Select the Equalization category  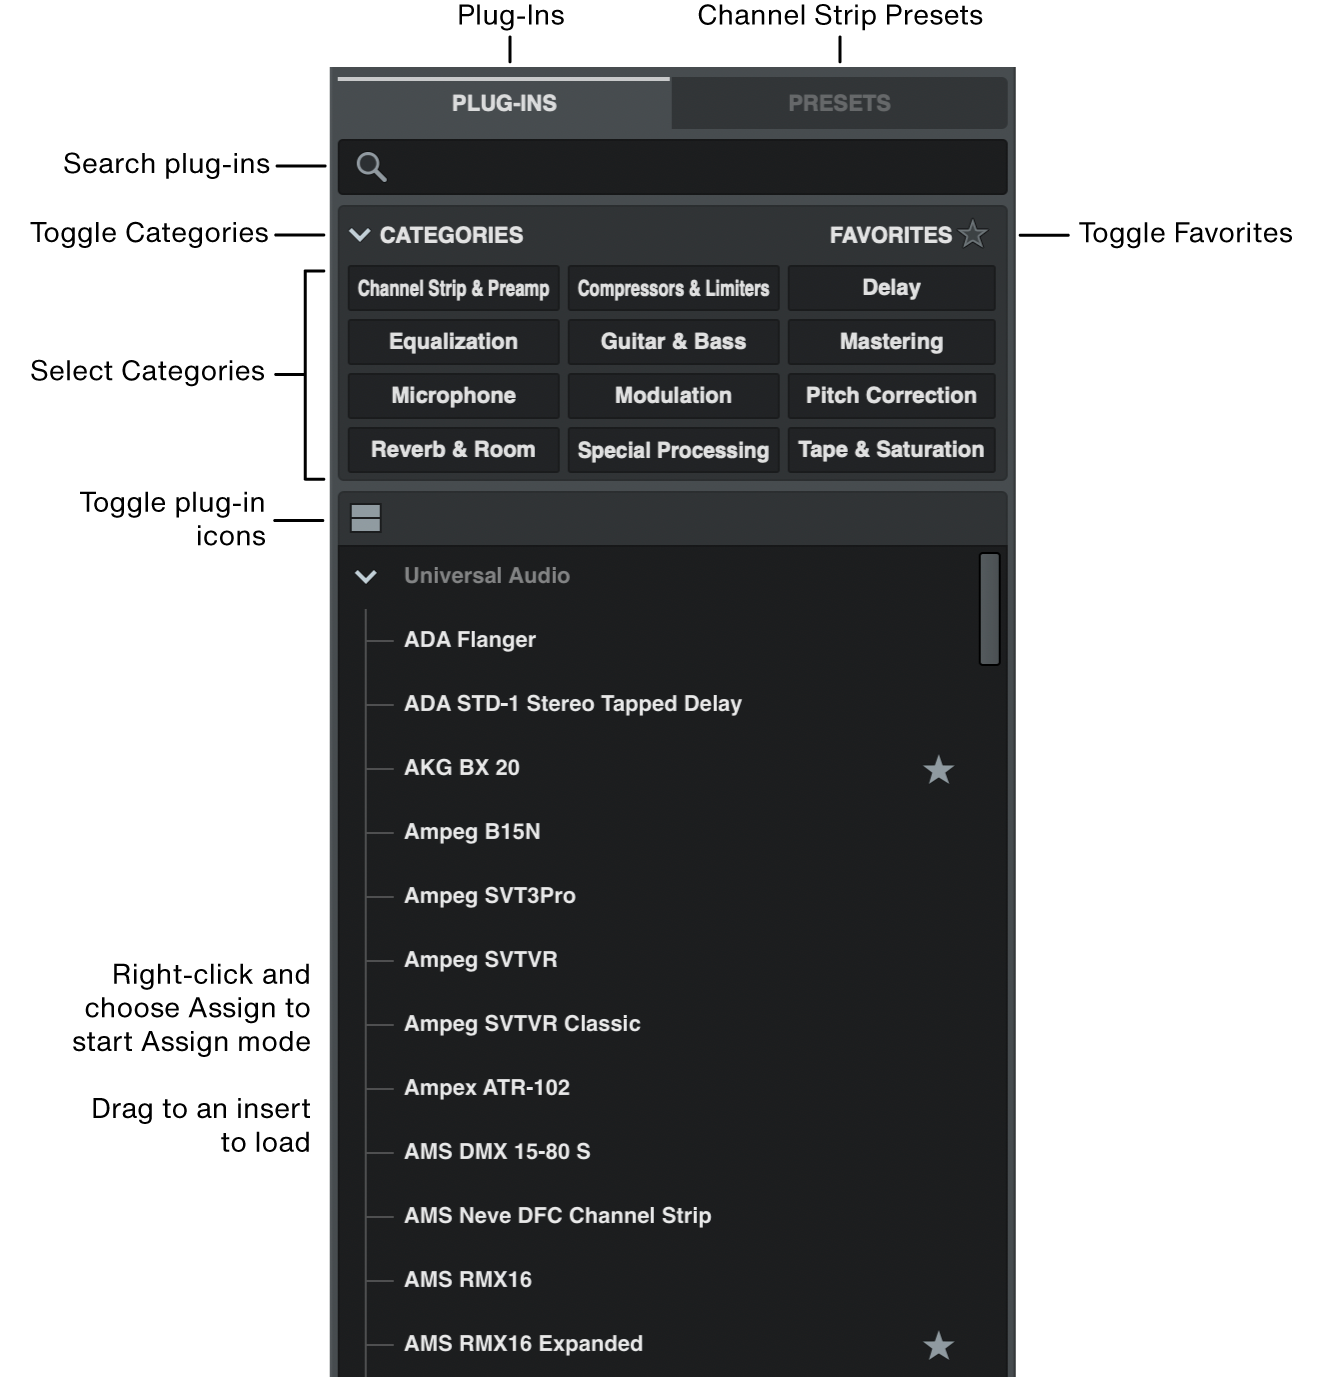(453, 342)
